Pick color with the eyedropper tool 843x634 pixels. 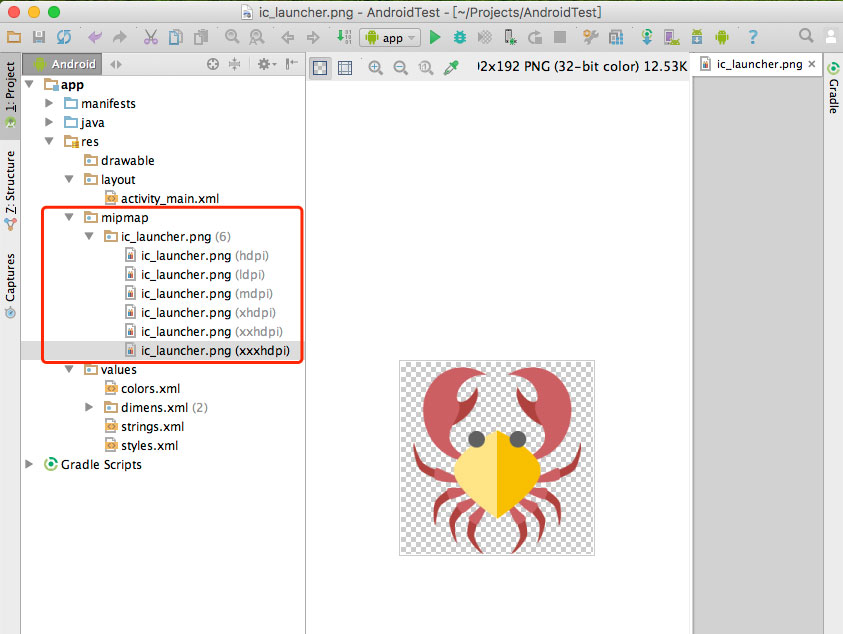[451, 68]
